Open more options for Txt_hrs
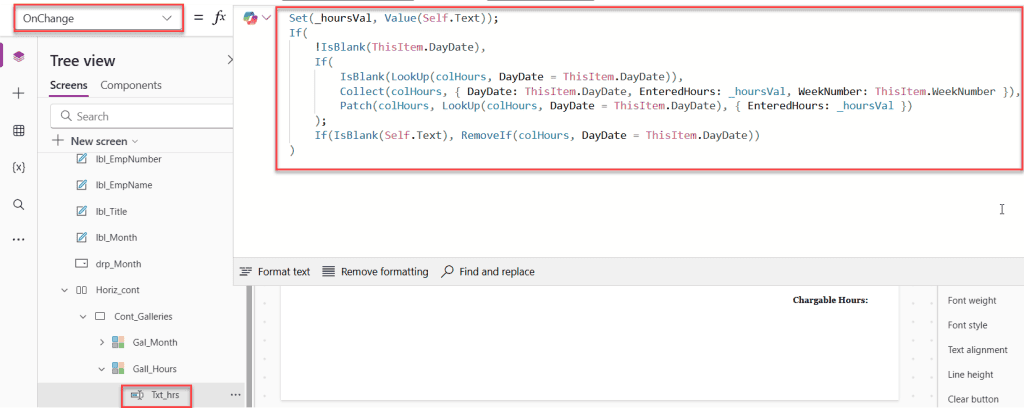Image resolution: width=1024 pixels, height=408 pixels. 235,395
